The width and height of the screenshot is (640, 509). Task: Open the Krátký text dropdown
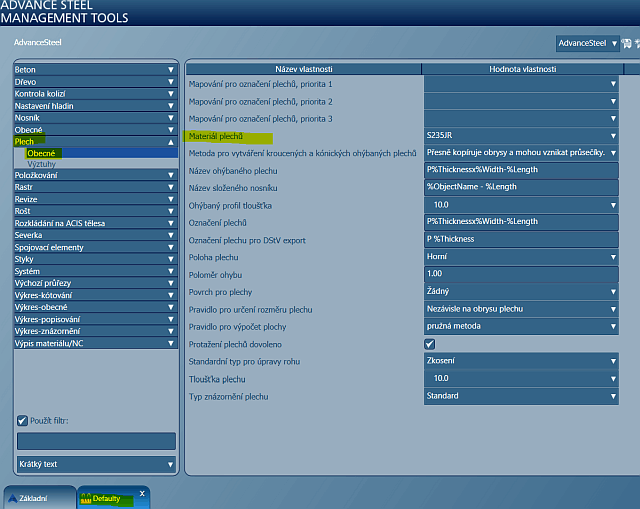[x=96, y=464]
